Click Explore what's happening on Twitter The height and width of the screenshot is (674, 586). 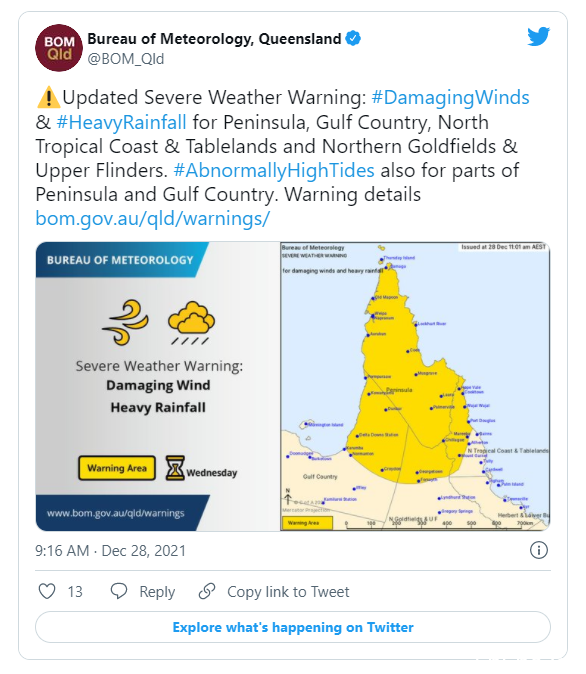pyautogui.click(x=293, y=627)
